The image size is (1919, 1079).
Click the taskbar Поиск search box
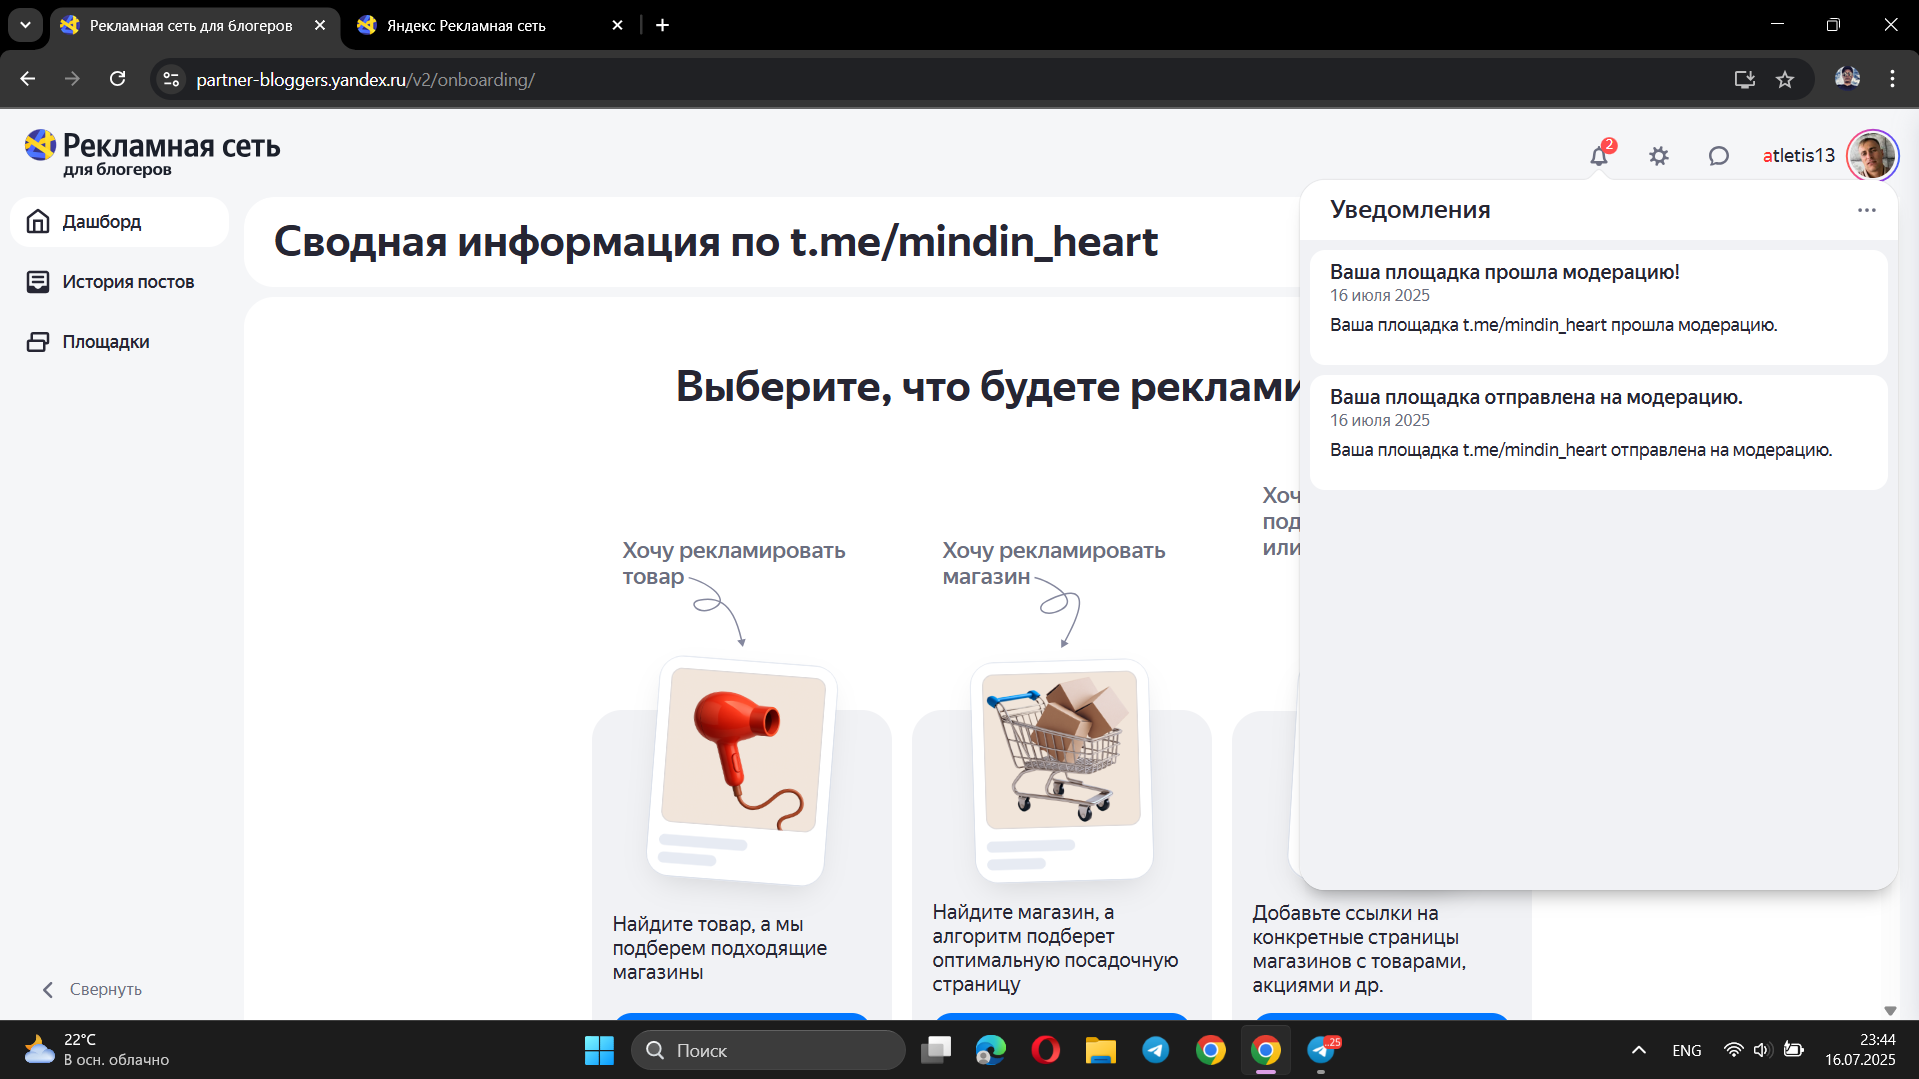tap(768, 1050)
